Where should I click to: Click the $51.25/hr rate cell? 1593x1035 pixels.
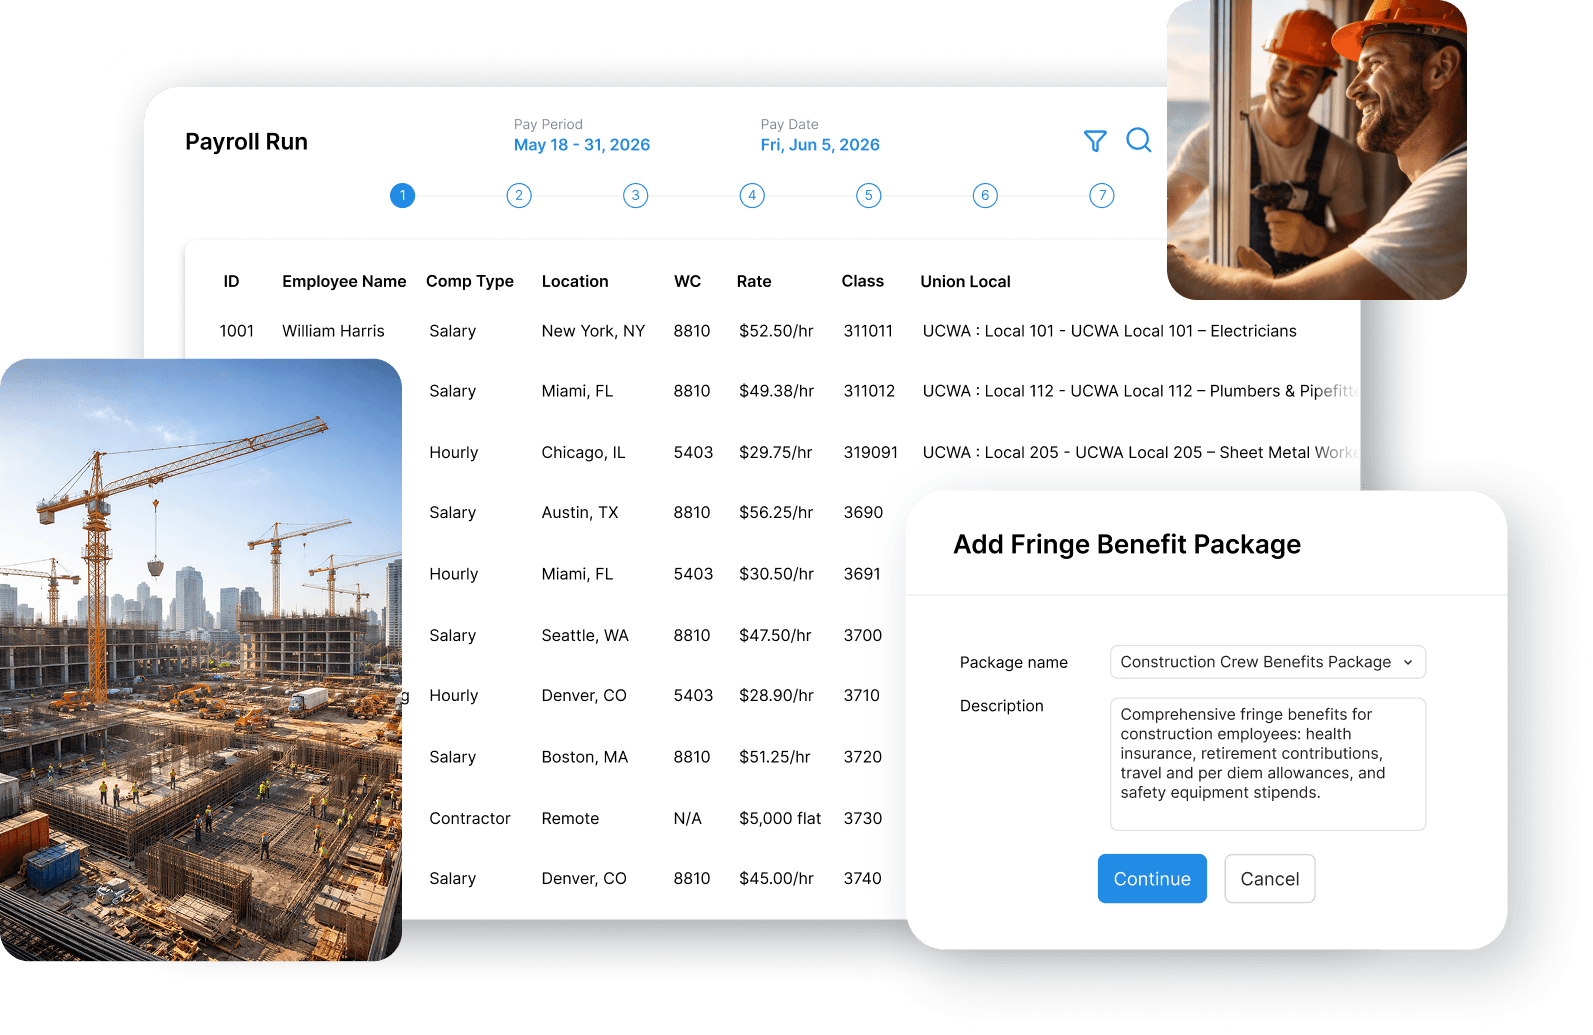(775, 758)
